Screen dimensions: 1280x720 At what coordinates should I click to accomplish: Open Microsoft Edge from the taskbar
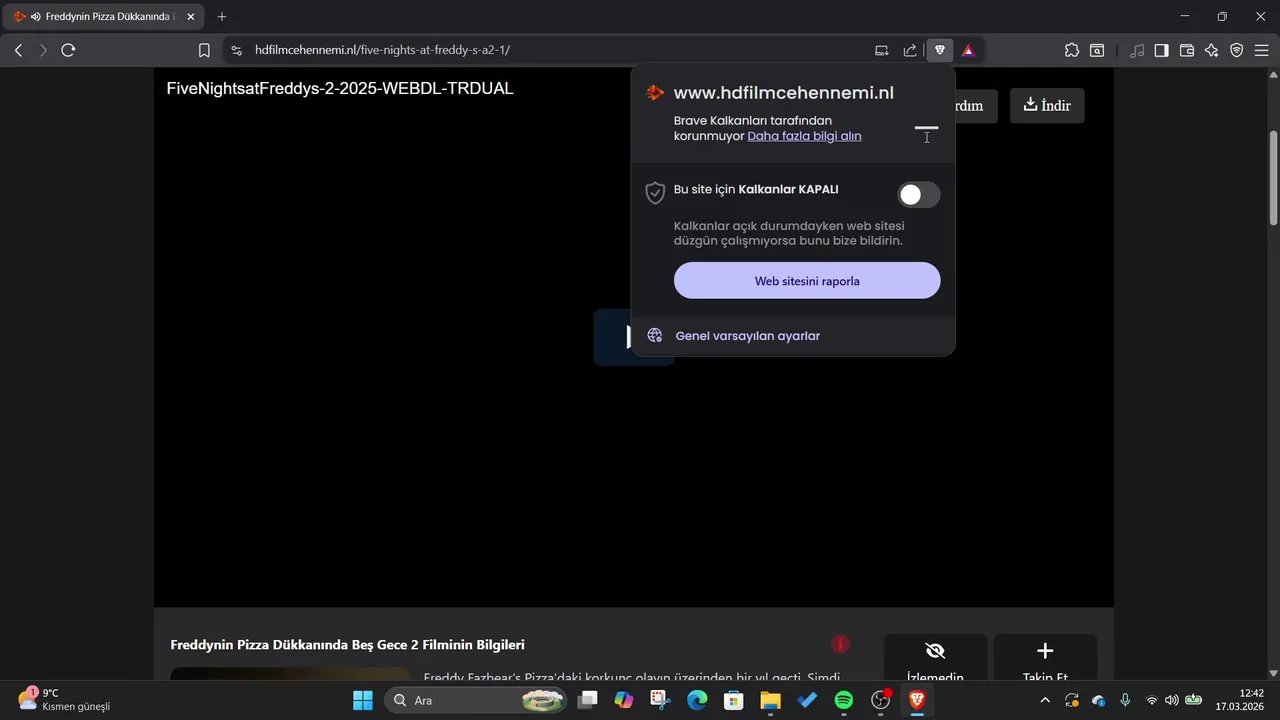point(697,700)
